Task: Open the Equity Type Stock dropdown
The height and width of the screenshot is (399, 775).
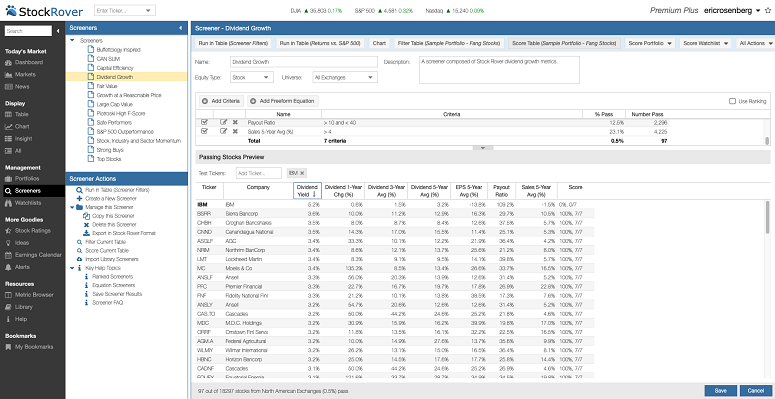Action: point(252,78)
